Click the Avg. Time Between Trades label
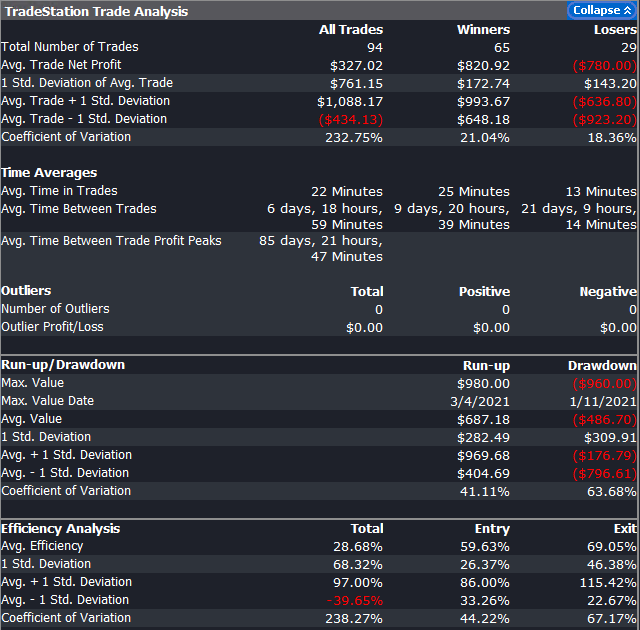 point(79,209)
